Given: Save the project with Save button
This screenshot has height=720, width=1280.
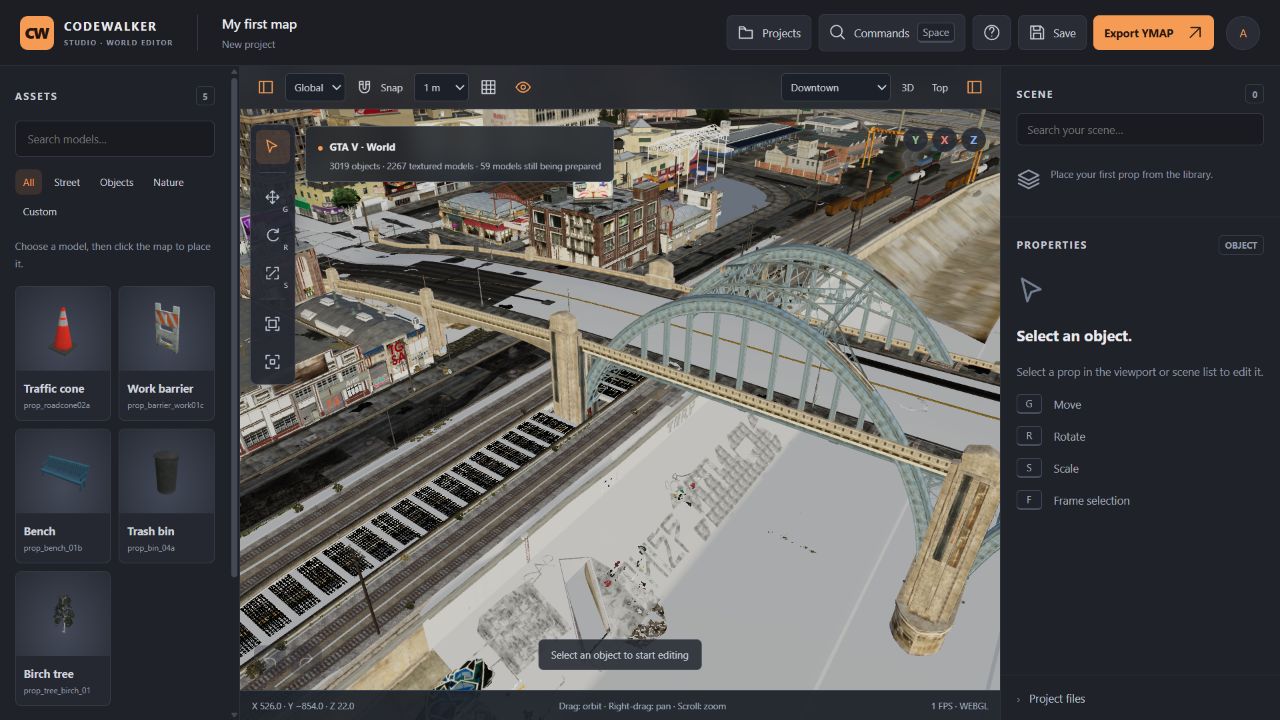Looking at the screenshot, I should [1052, 33].
